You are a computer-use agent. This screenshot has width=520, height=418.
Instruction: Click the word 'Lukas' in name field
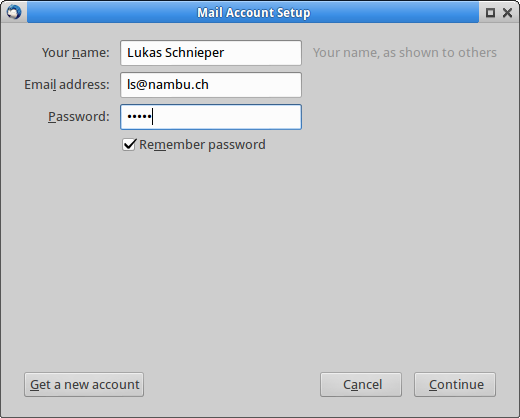coord(144,53)
